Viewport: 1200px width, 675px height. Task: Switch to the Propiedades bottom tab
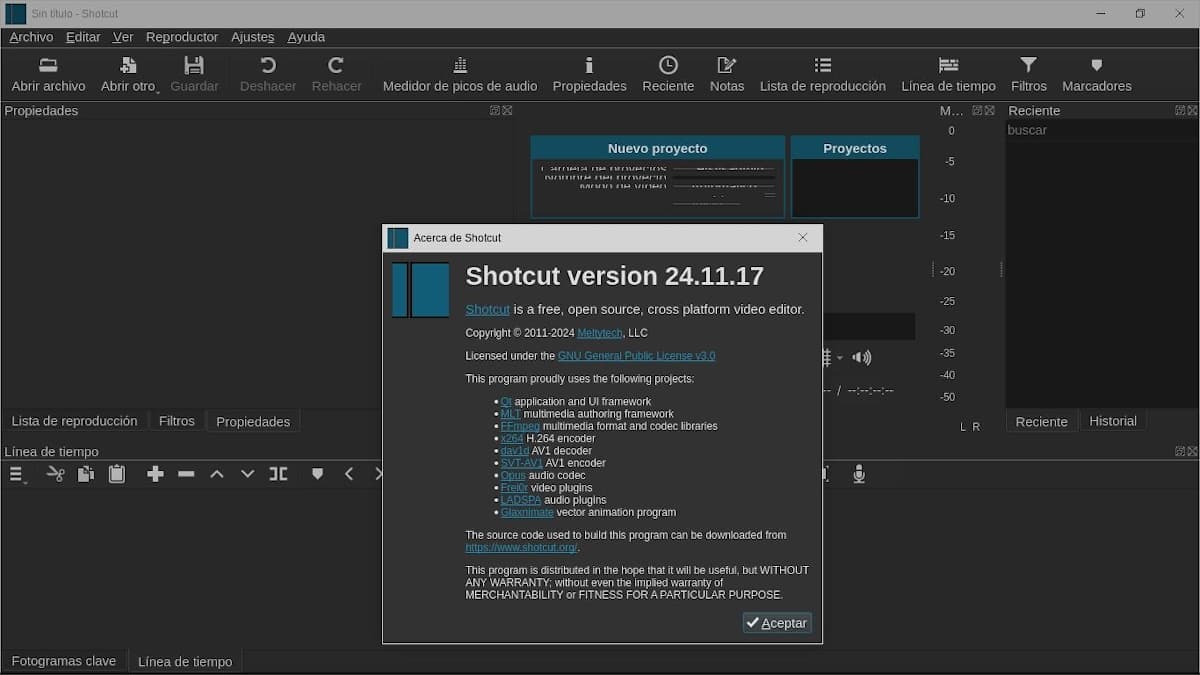(253, 421)
